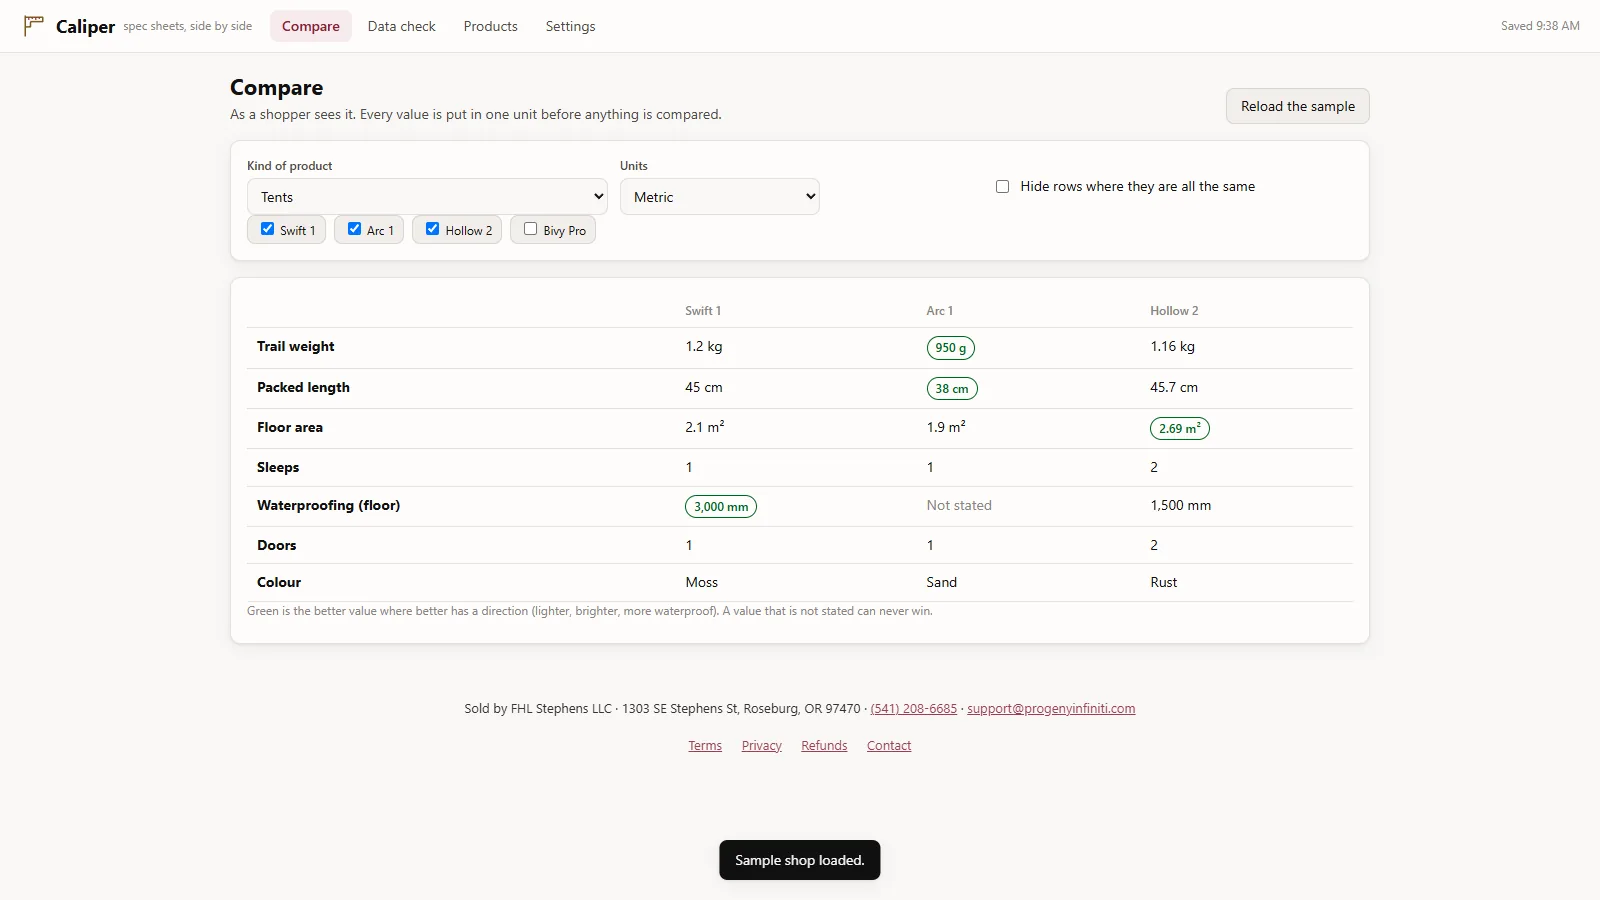Click the Packed length row label
Screen dimensions: 1600x900
tap(303, 388)
